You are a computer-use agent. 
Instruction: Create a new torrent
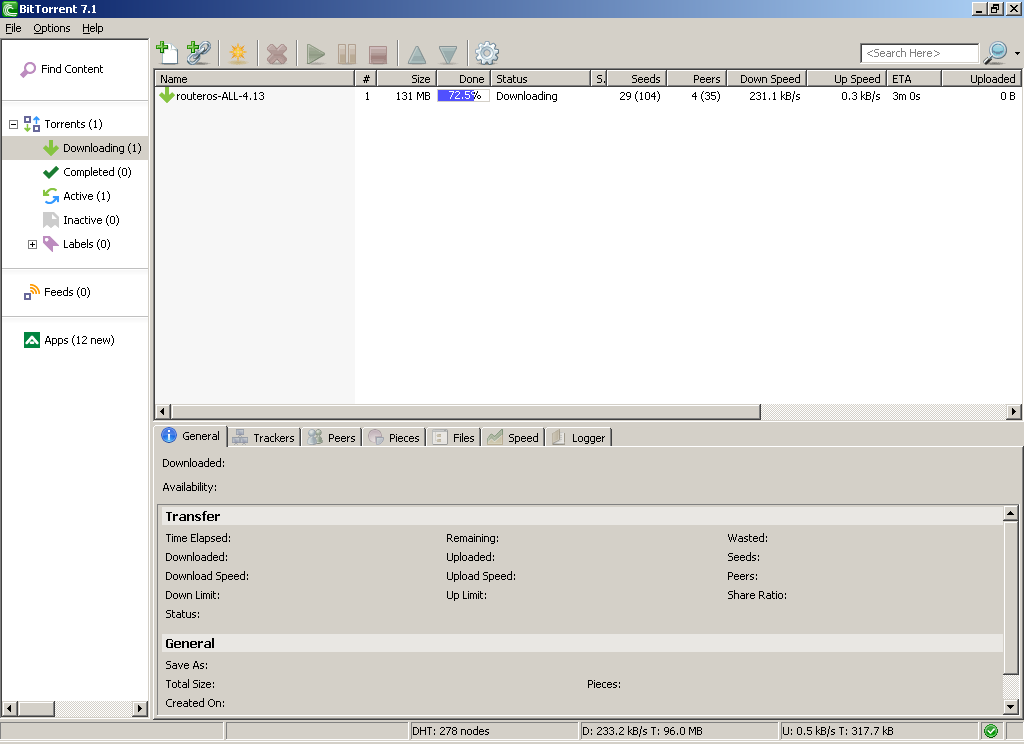pos(237,53)
